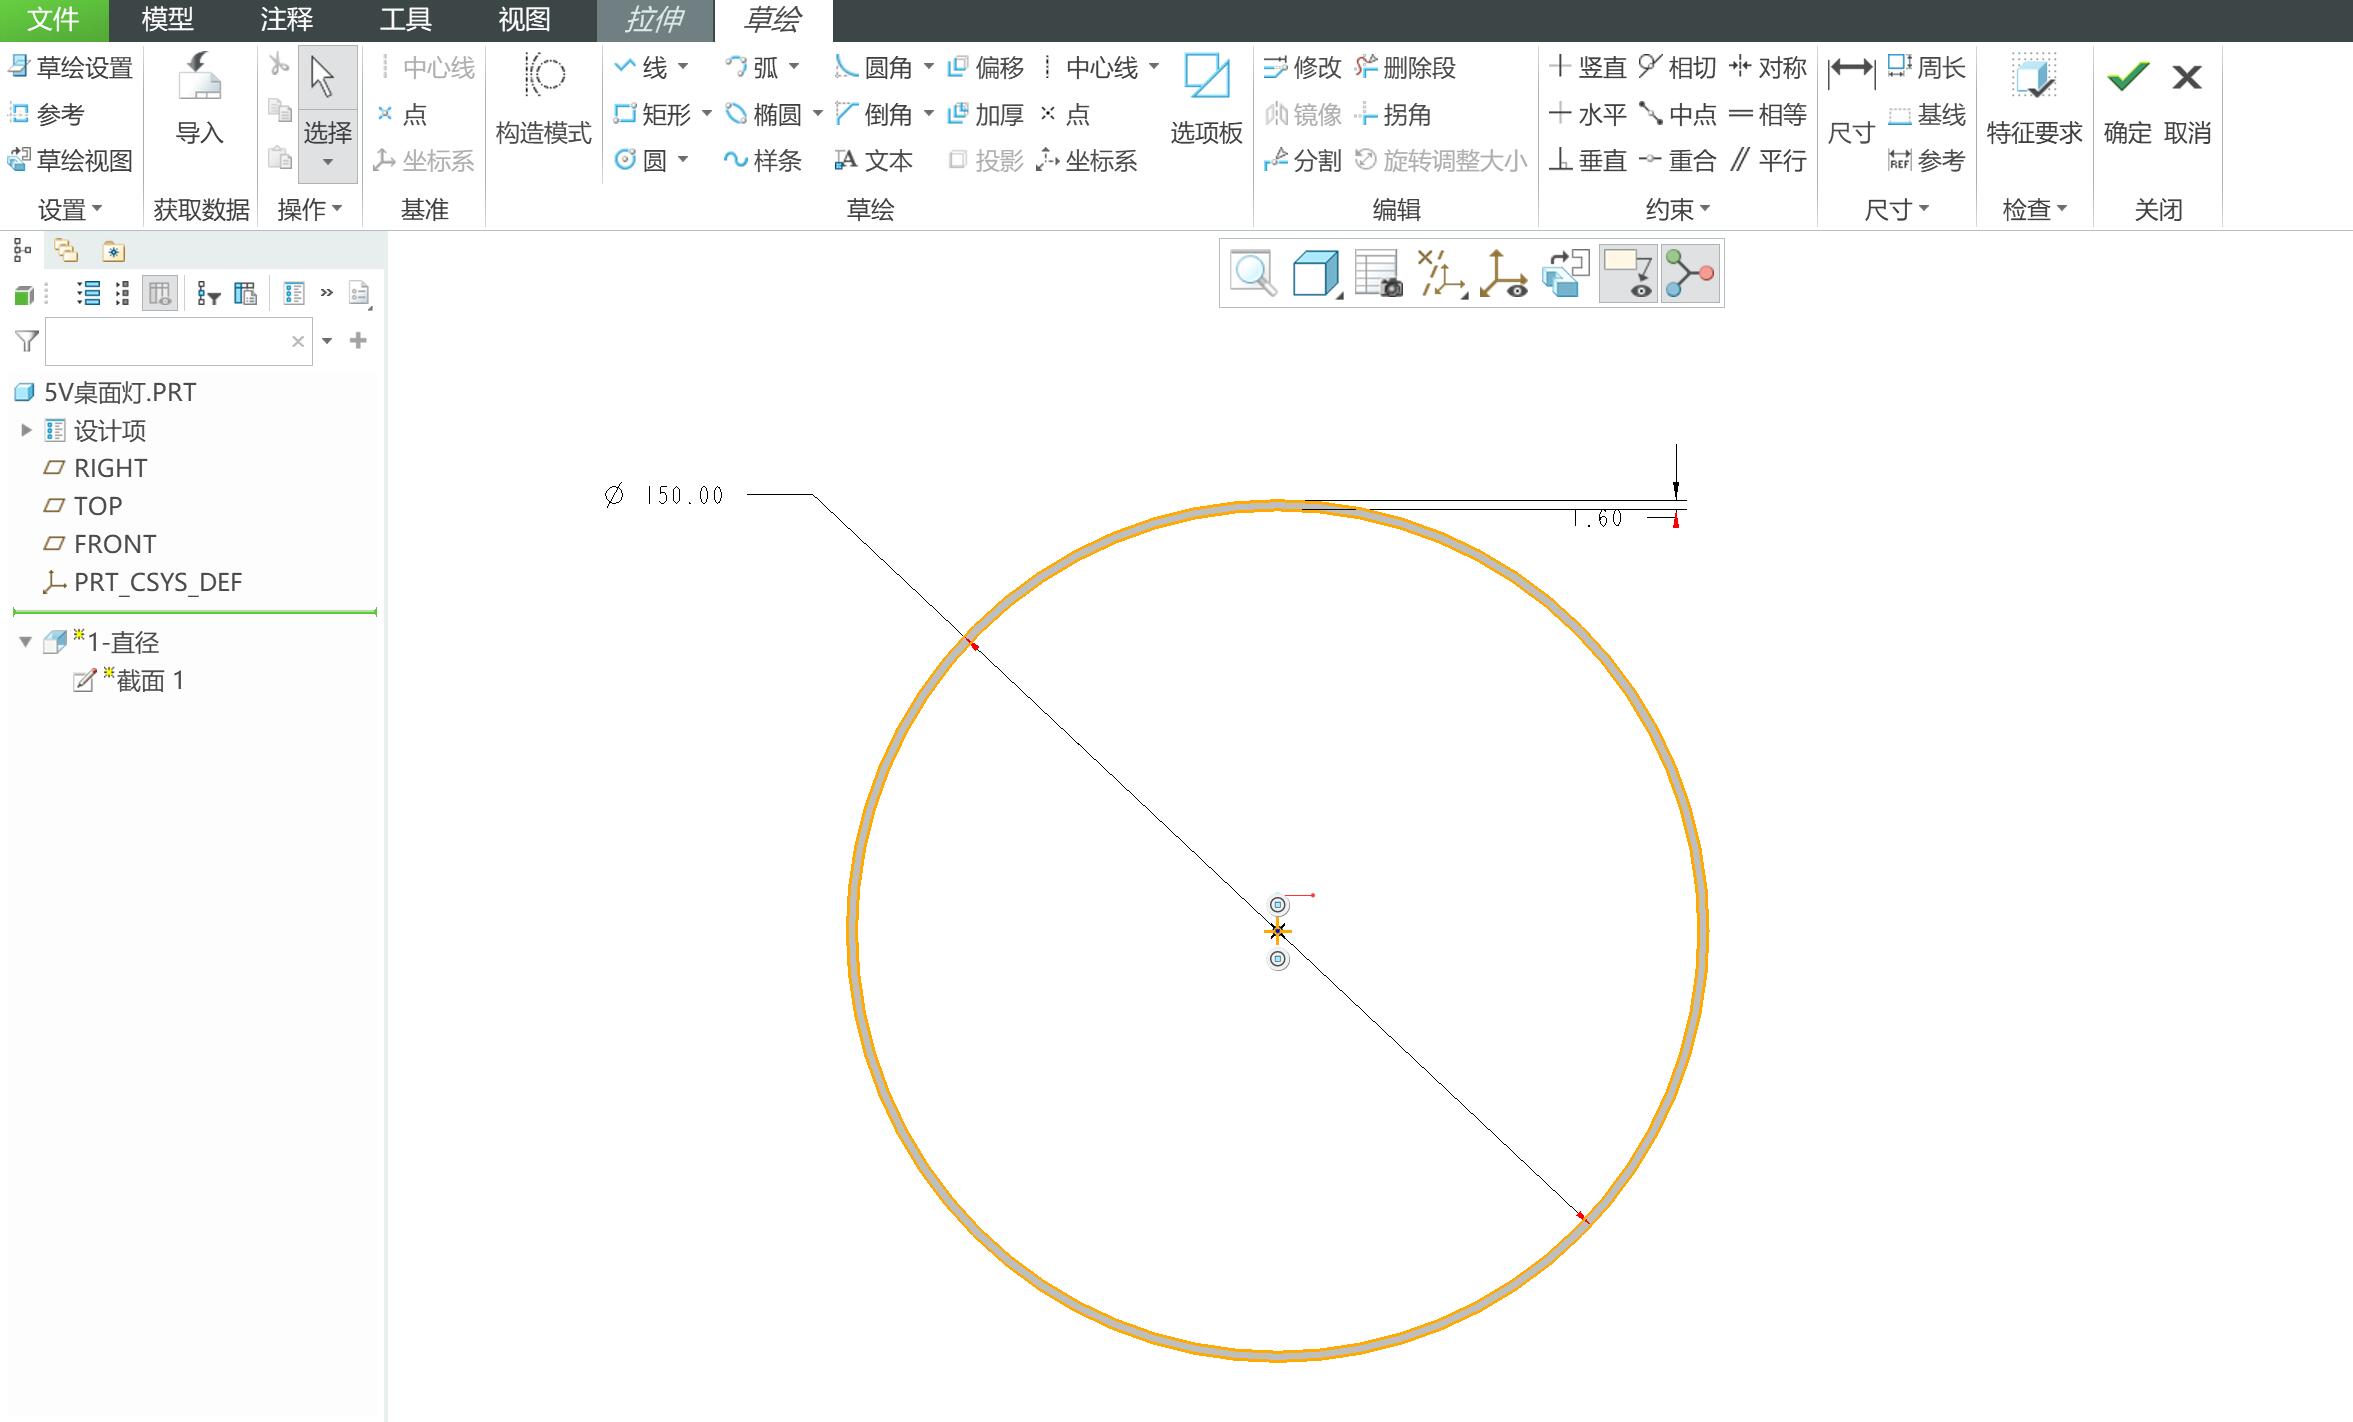Click the 加厚 thicken tool
Image resolution: width=2353 pixels, height=1422 pixels.
(x=985, y=114)
